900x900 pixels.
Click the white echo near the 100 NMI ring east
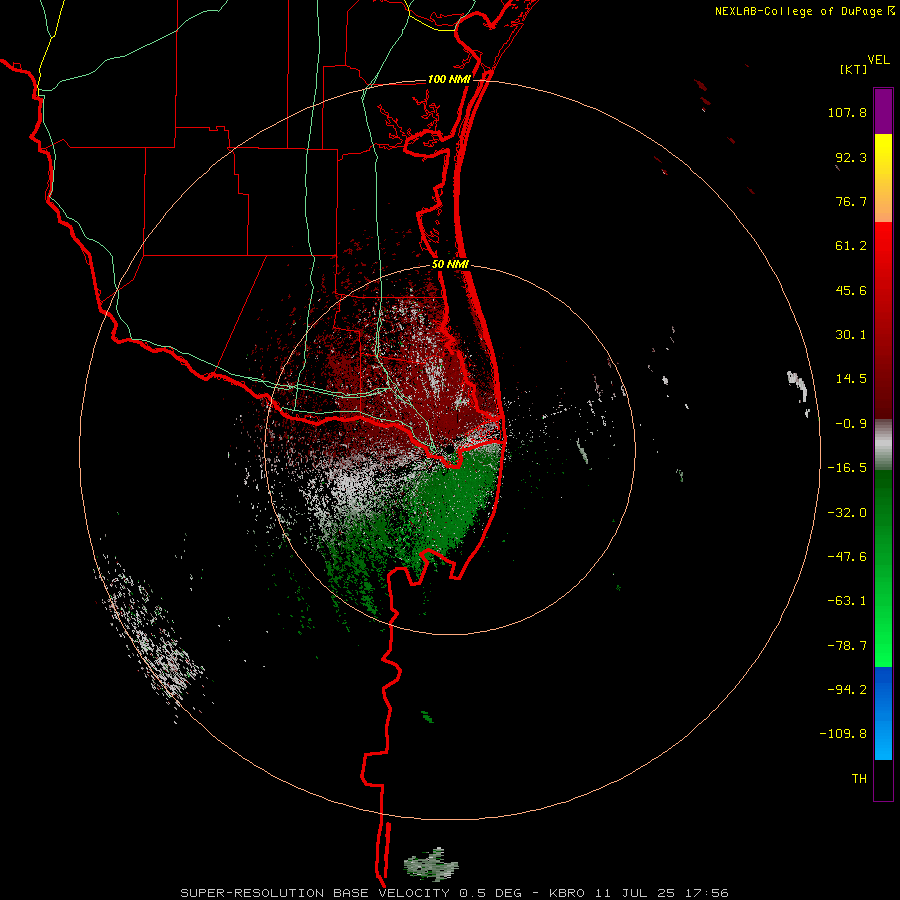point(798,386)
